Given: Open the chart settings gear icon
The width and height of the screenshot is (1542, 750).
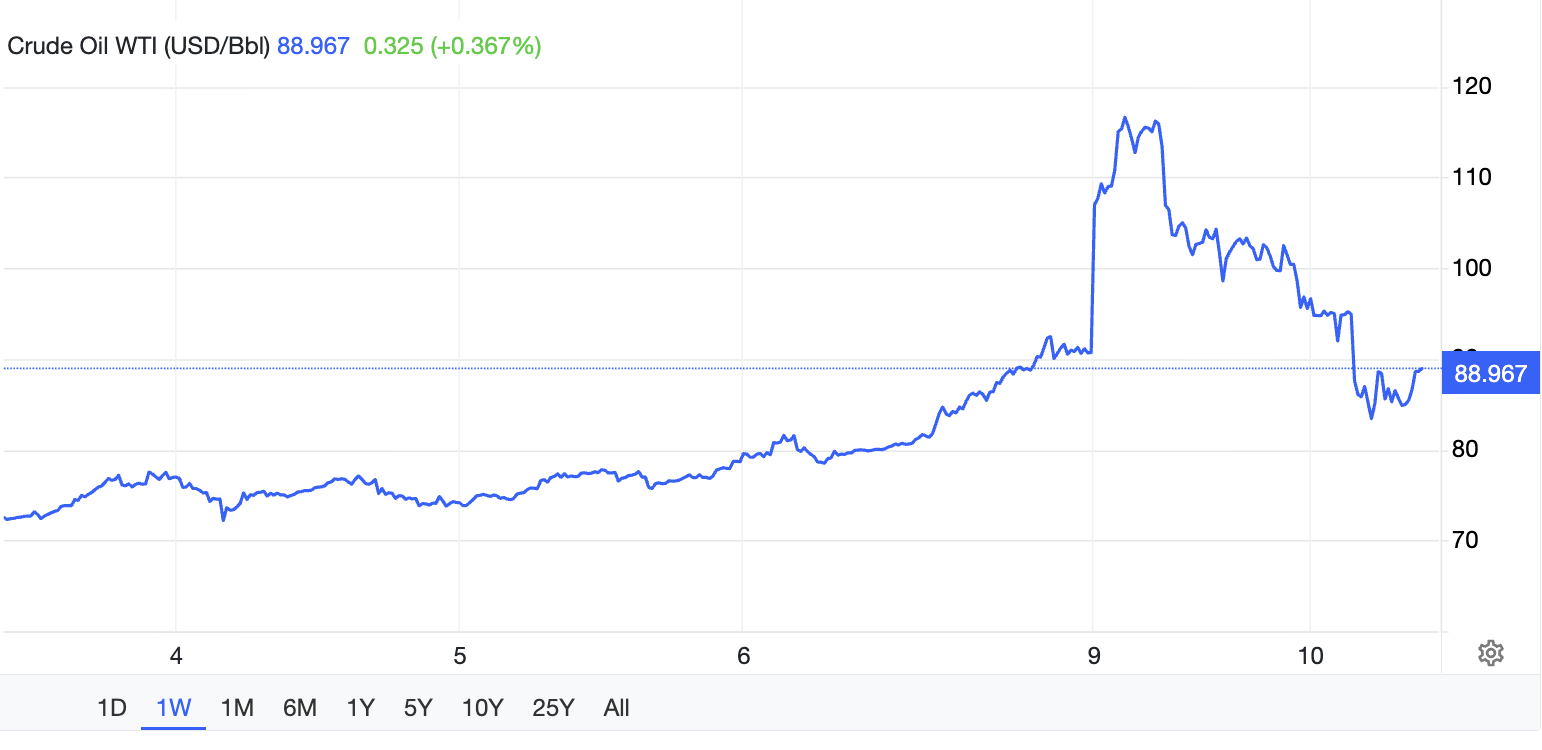Looking at the screenshot, I should pyautogui.click(x=1491, y=652).
